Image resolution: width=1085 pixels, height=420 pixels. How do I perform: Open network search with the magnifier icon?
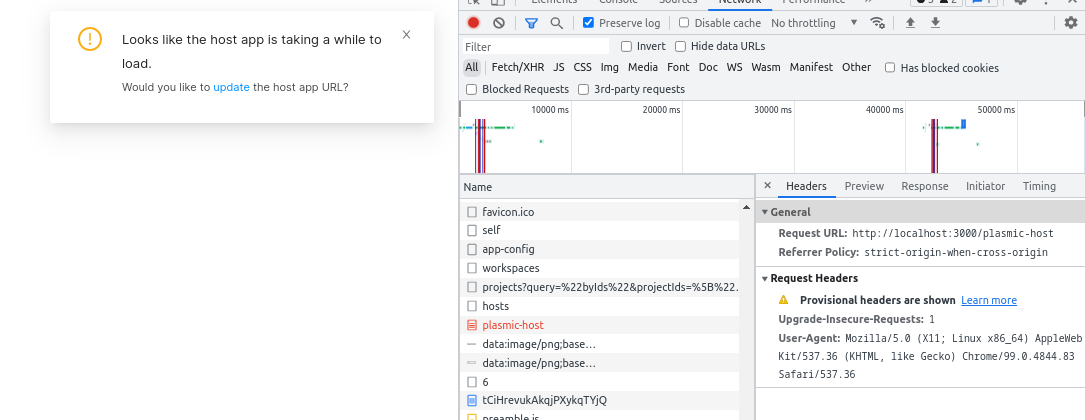point(556,23)
